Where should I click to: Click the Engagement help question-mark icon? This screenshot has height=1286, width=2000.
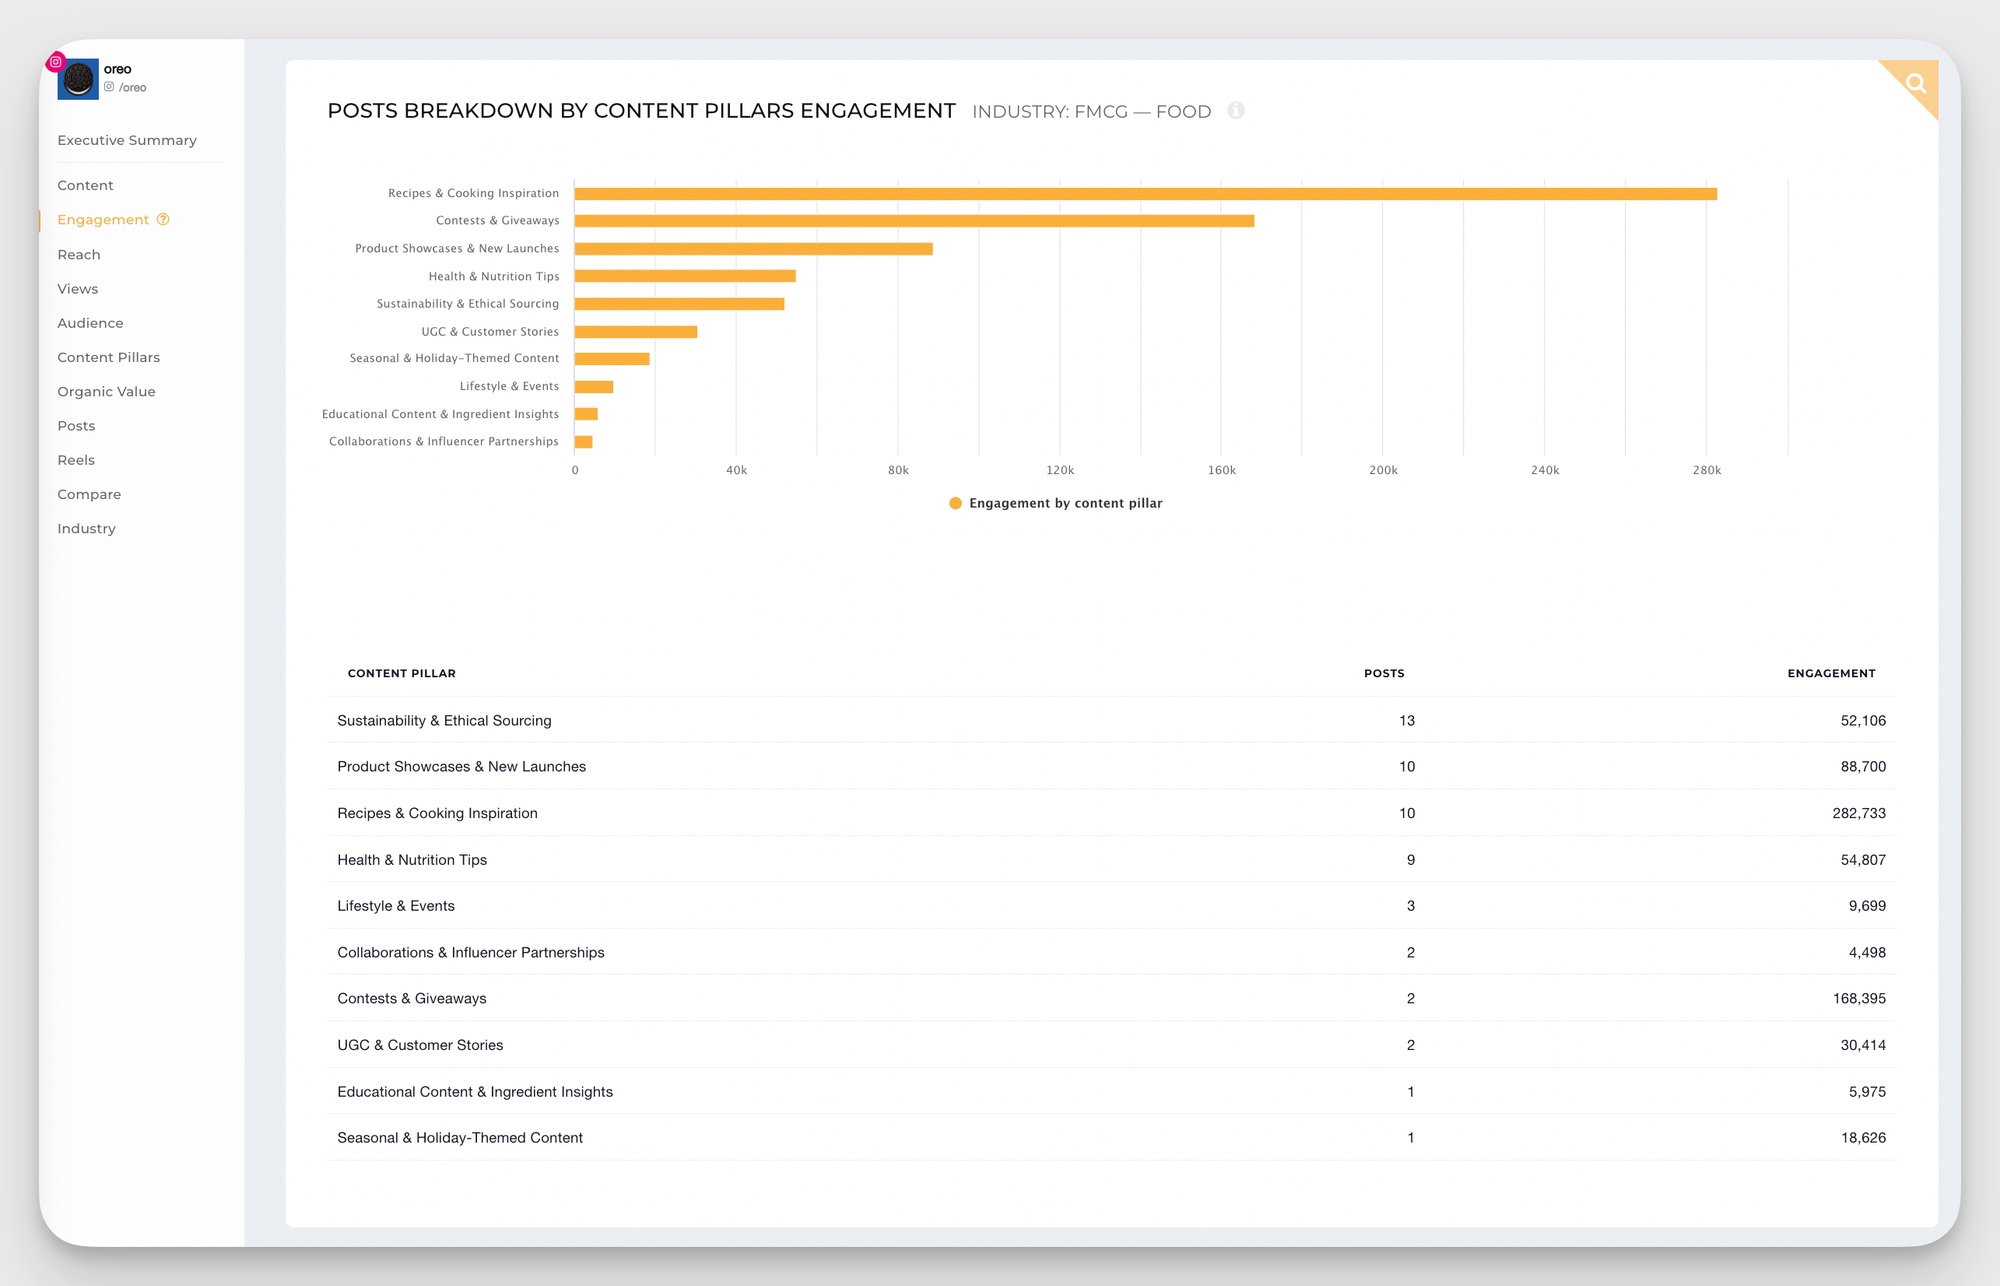pos(163,220)
